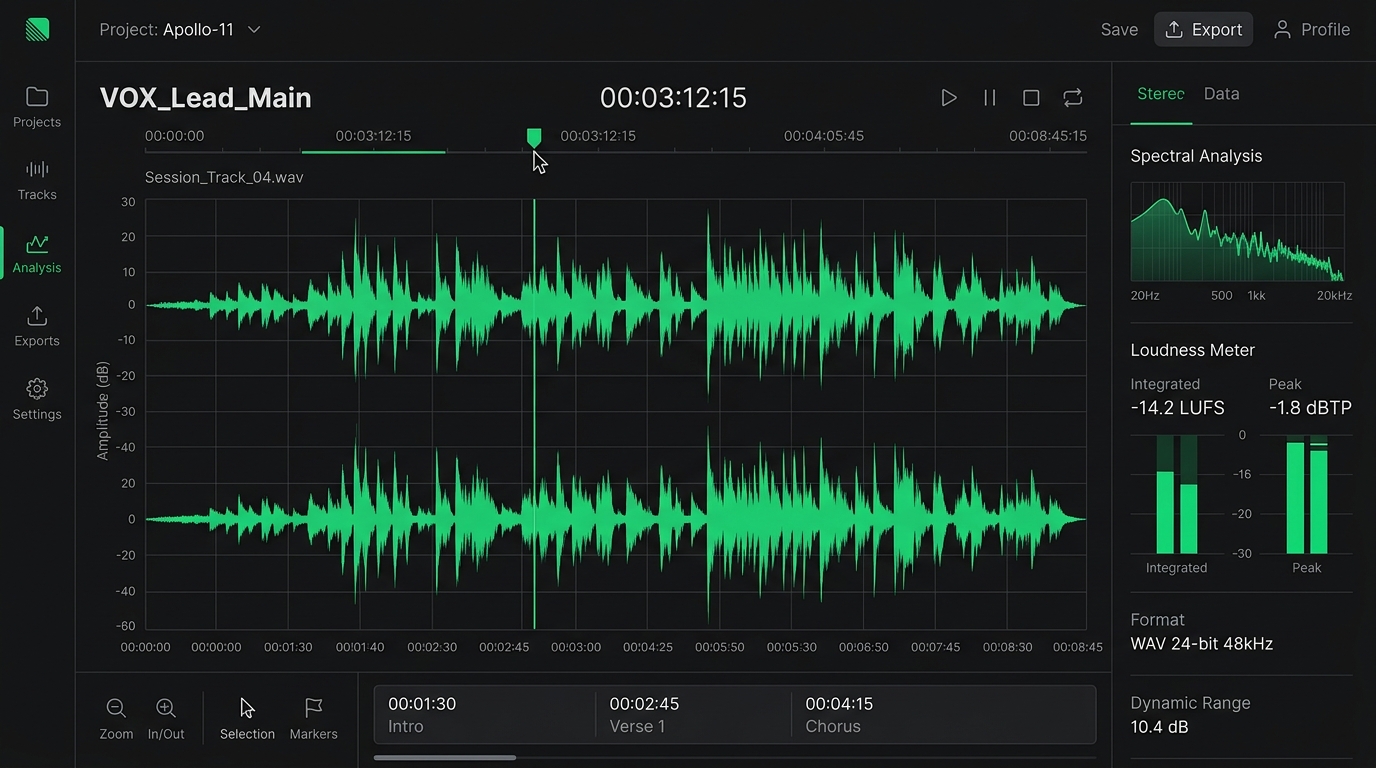Click the 00:04:05:45 timeline ruler label
Screen dimensions: 1376x768
coord(823,136)
